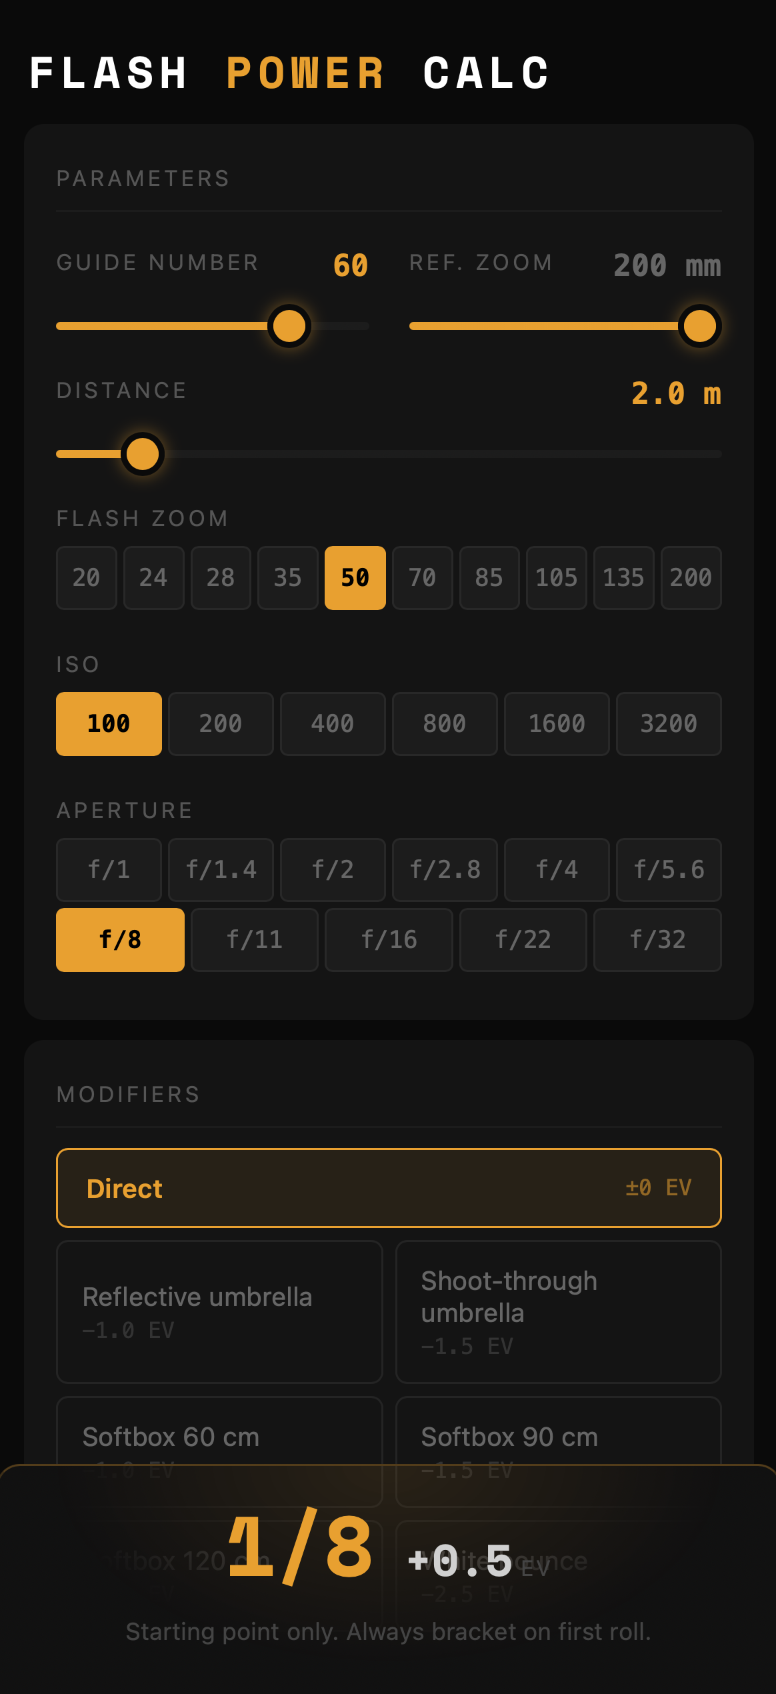Switch ISO to 1600

[x=557, y=724]
